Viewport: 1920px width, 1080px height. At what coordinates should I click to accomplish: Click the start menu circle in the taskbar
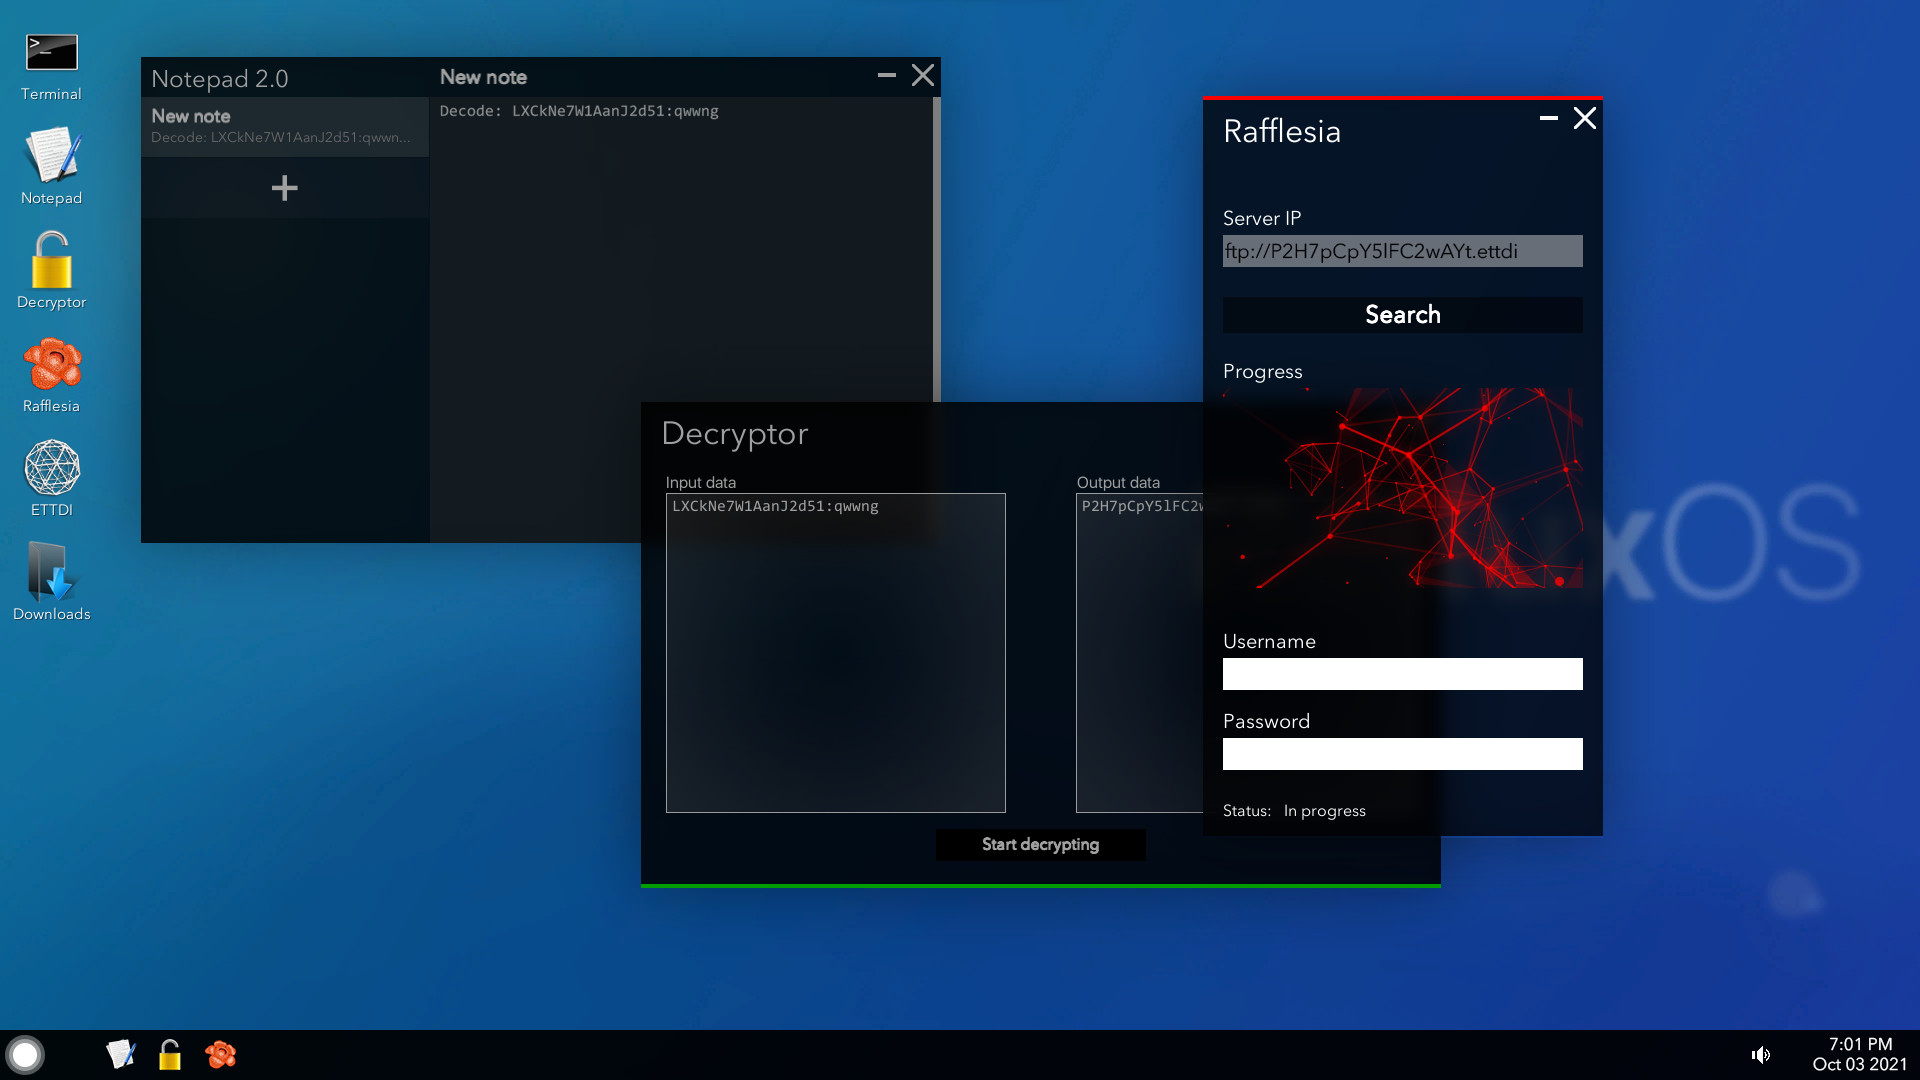[26, 1054]
